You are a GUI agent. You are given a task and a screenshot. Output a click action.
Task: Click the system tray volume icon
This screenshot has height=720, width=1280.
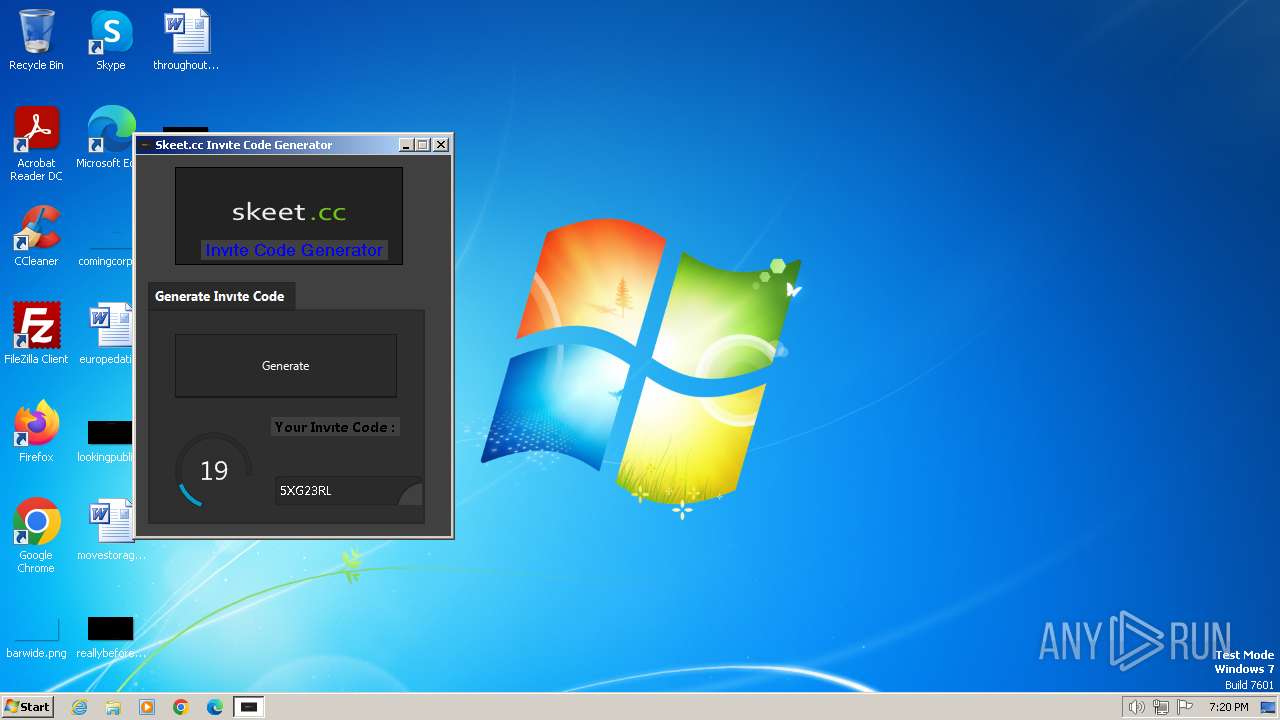click(1136, 707)
